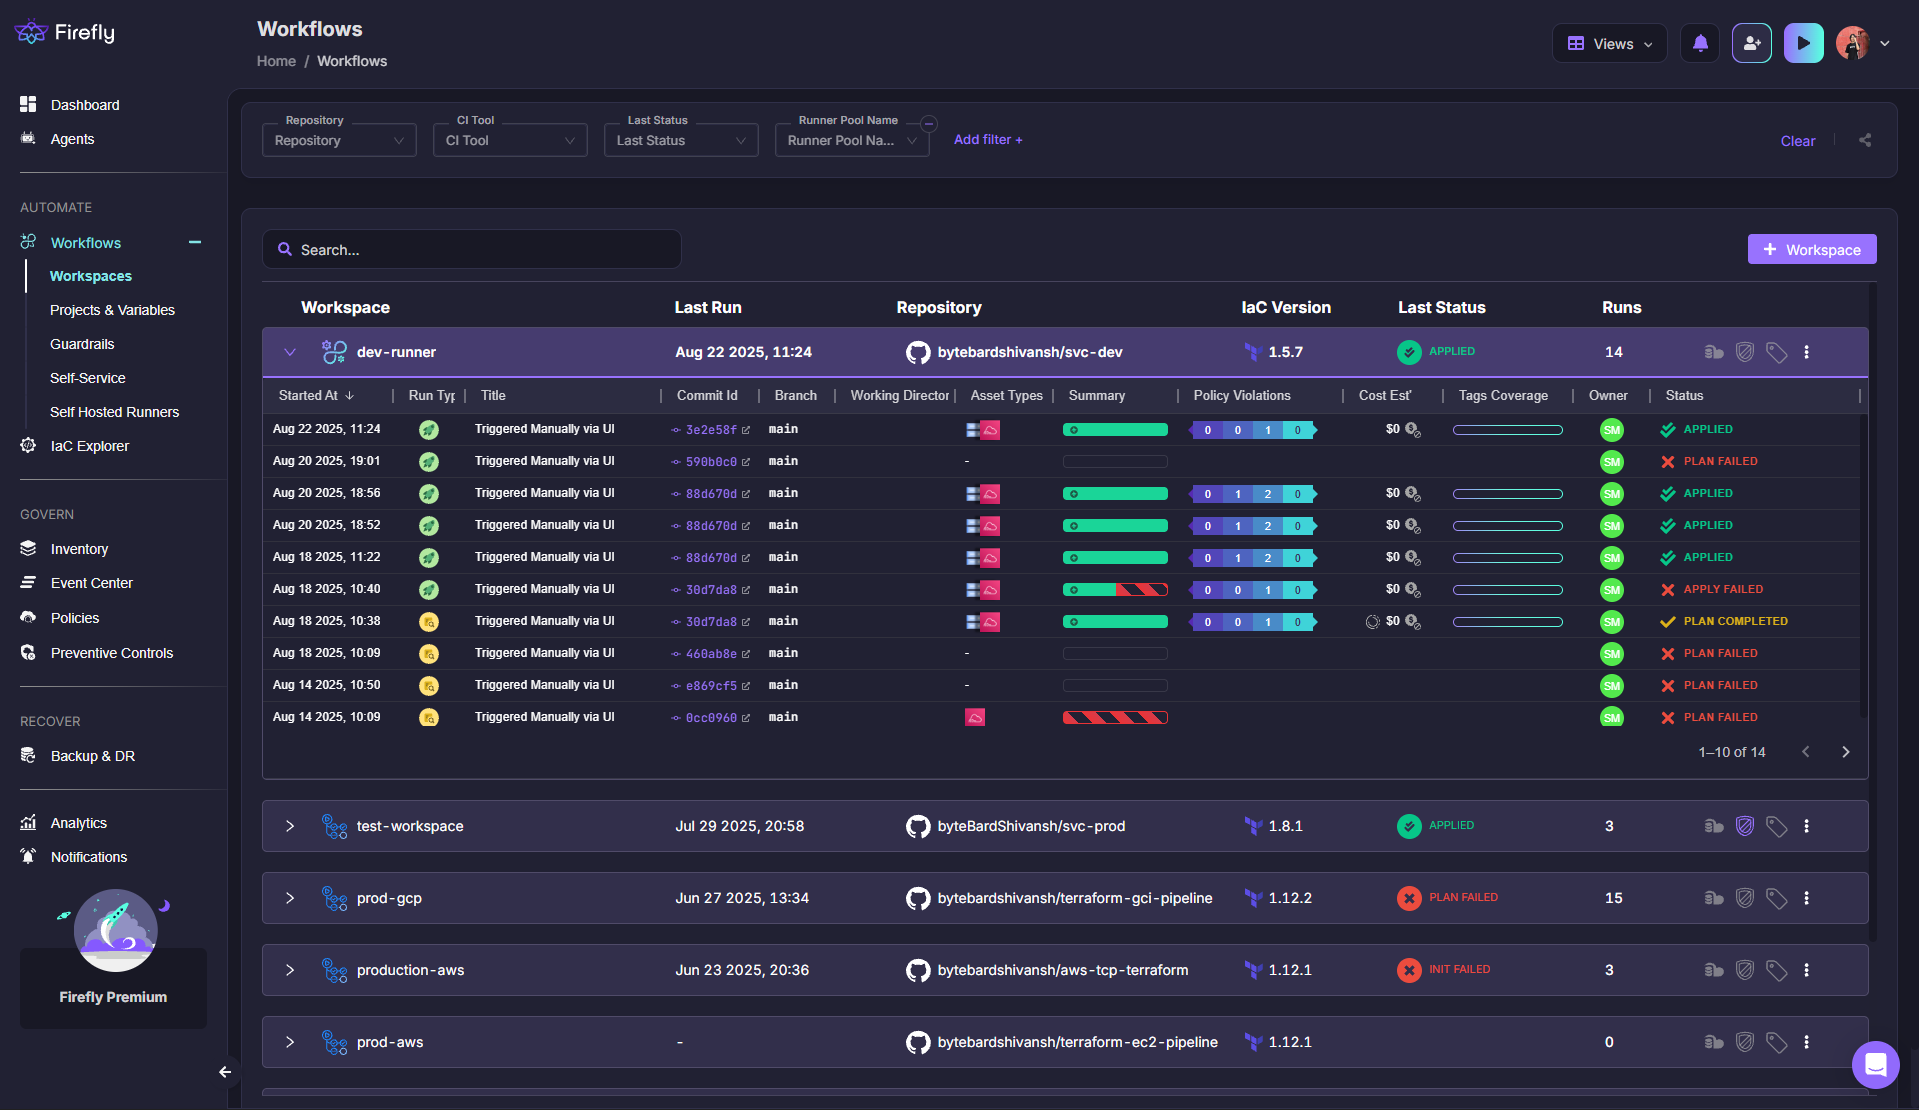Click the share icon next to Clear

click(x=1865, y=141)
